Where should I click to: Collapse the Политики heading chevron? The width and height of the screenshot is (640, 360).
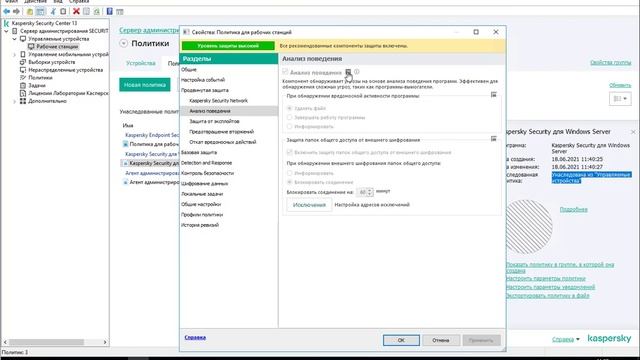pyautogui.click(x=124, y=43)
